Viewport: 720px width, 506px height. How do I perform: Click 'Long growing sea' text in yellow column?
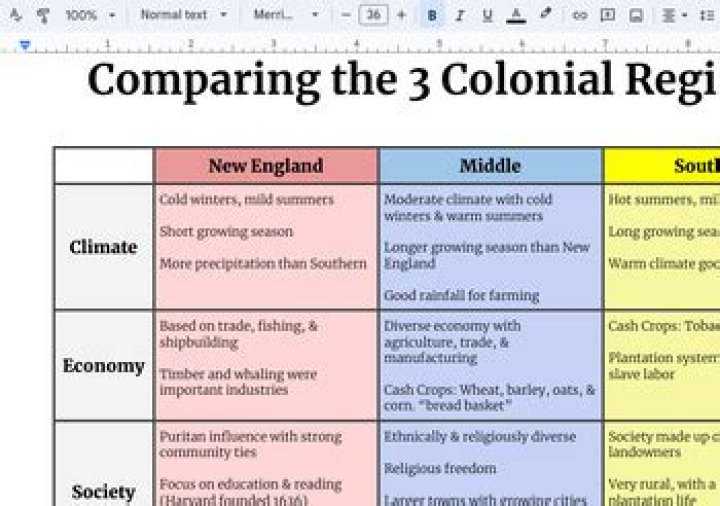pyautogui.click(x=664, y=232)
